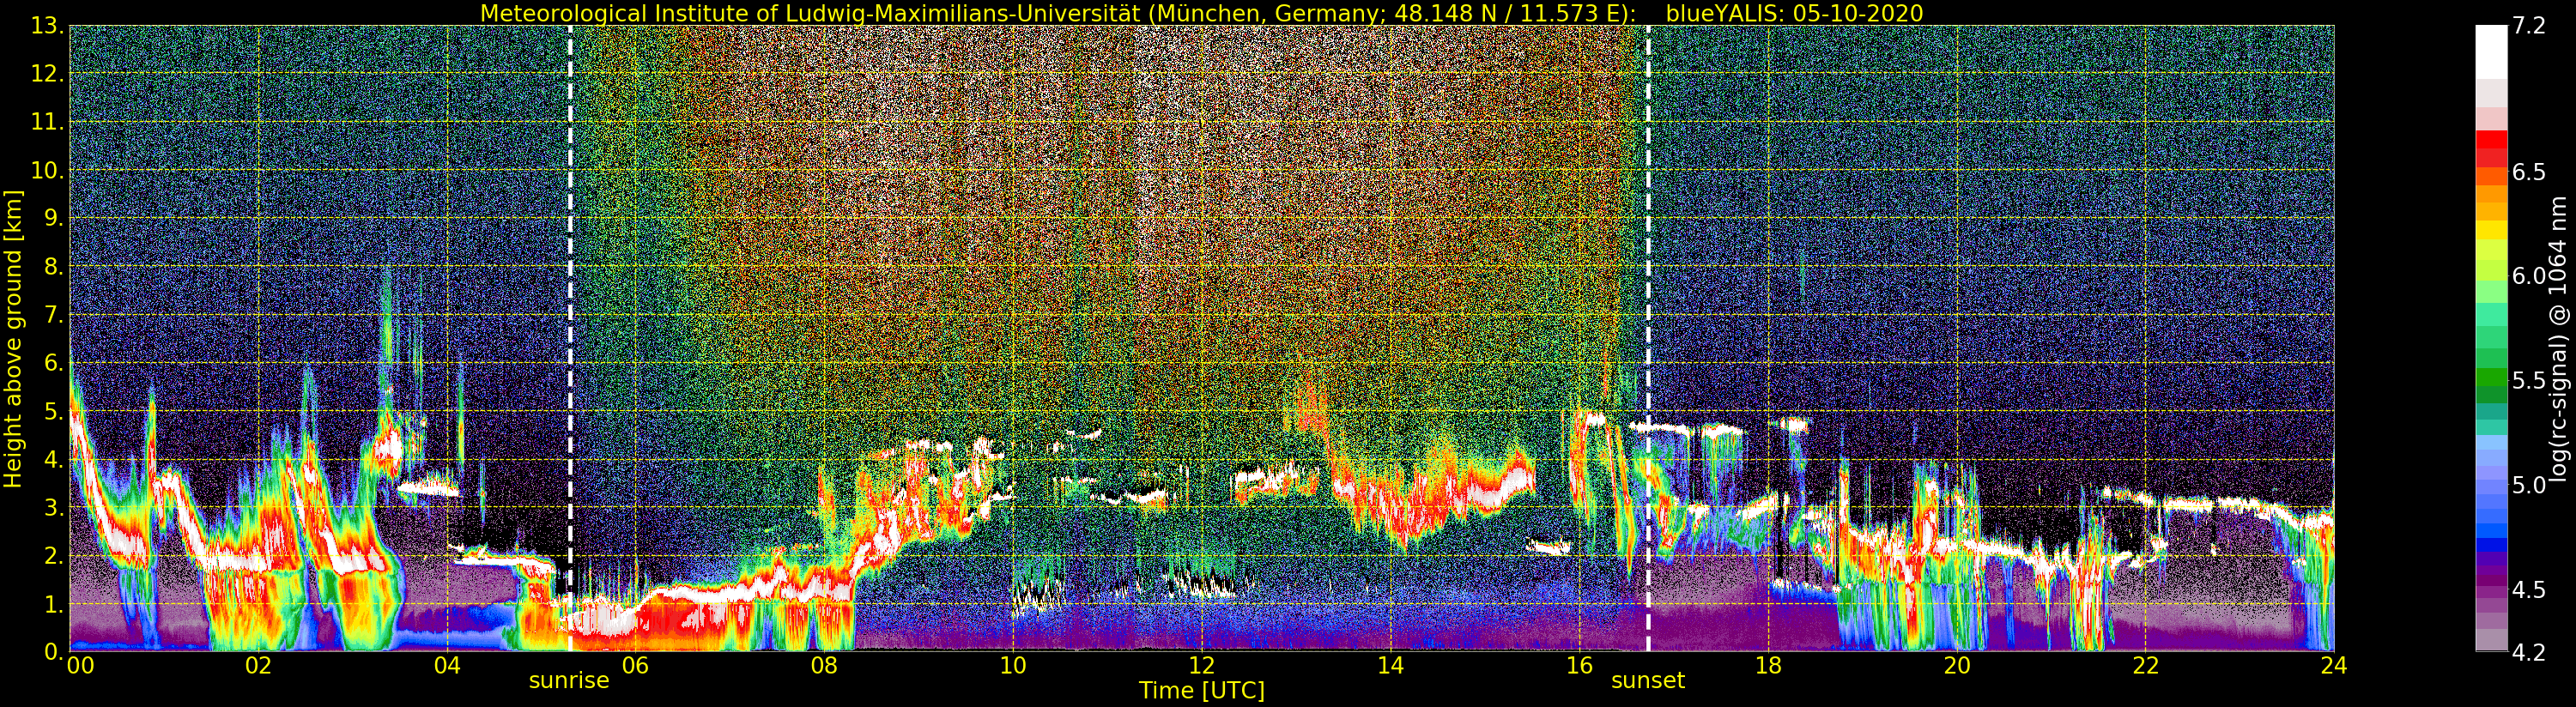This screenshot has height=707, width=2576.
Task: Click the height axis tick label '2.'
Action: (x=53, y=555)
